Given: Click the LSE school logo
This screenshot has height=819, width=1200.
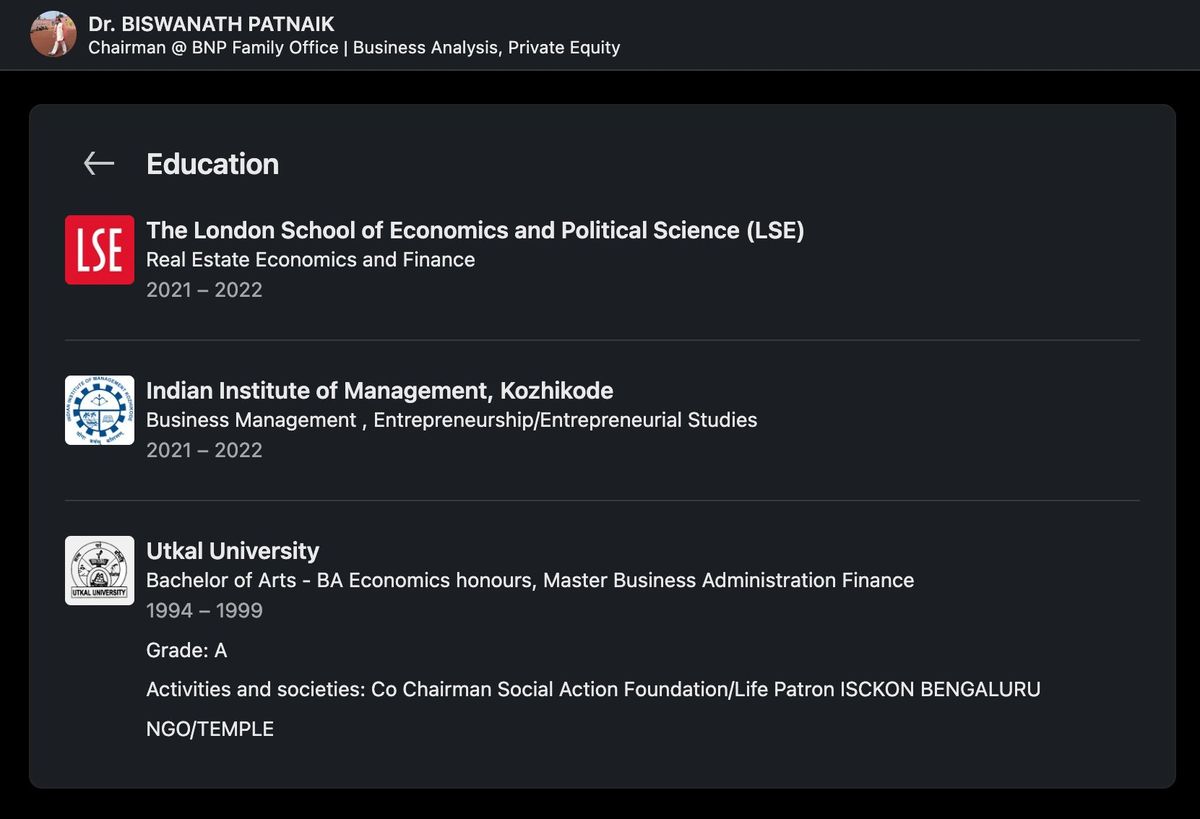Looking at the screenshot, I should click(99, 249).
